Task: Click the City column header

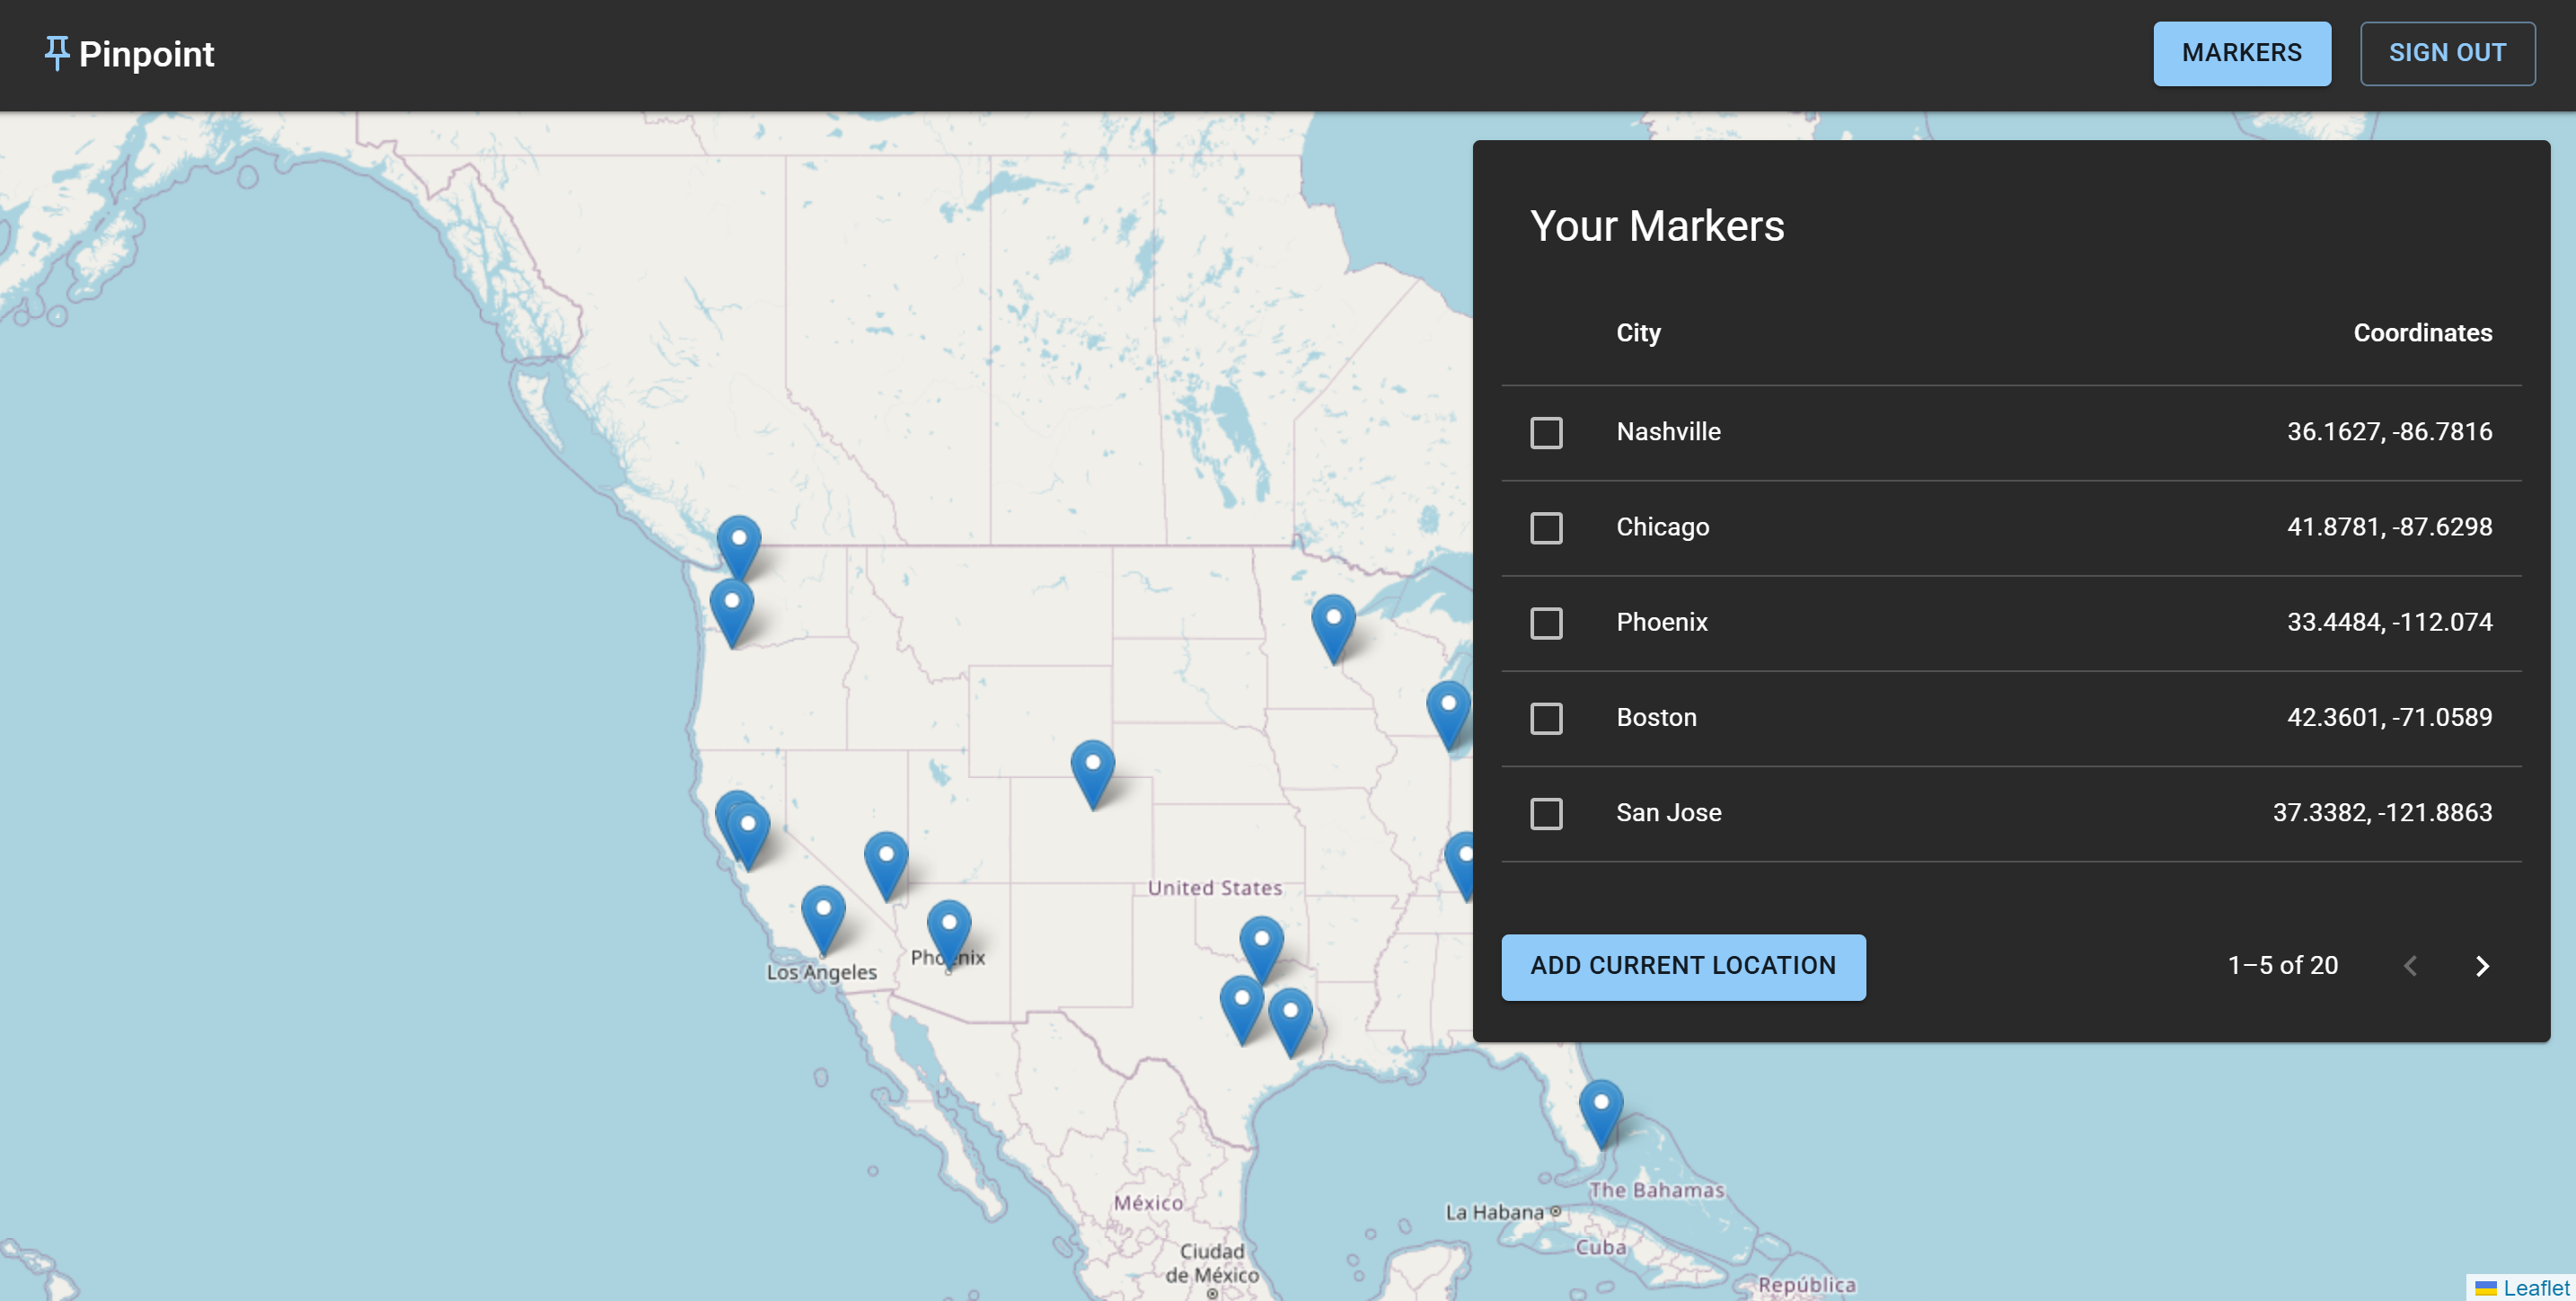Action: pos(1638,333)
